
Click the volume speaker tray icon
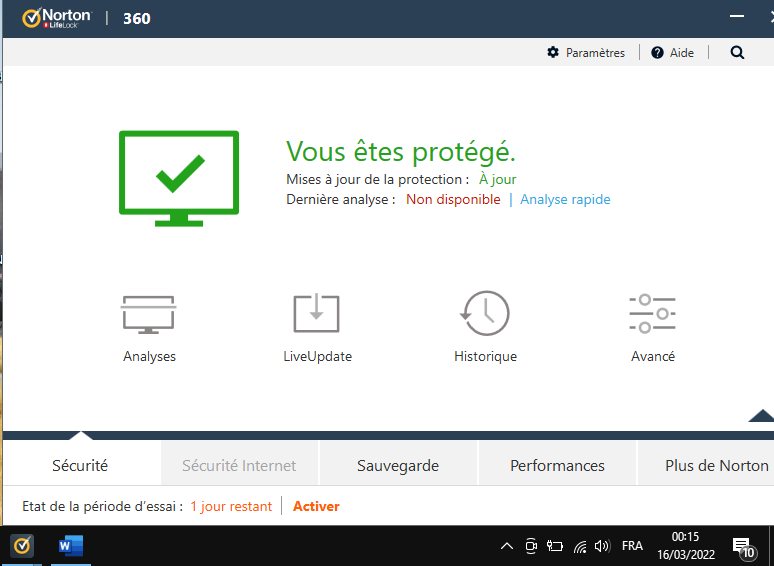602,546
